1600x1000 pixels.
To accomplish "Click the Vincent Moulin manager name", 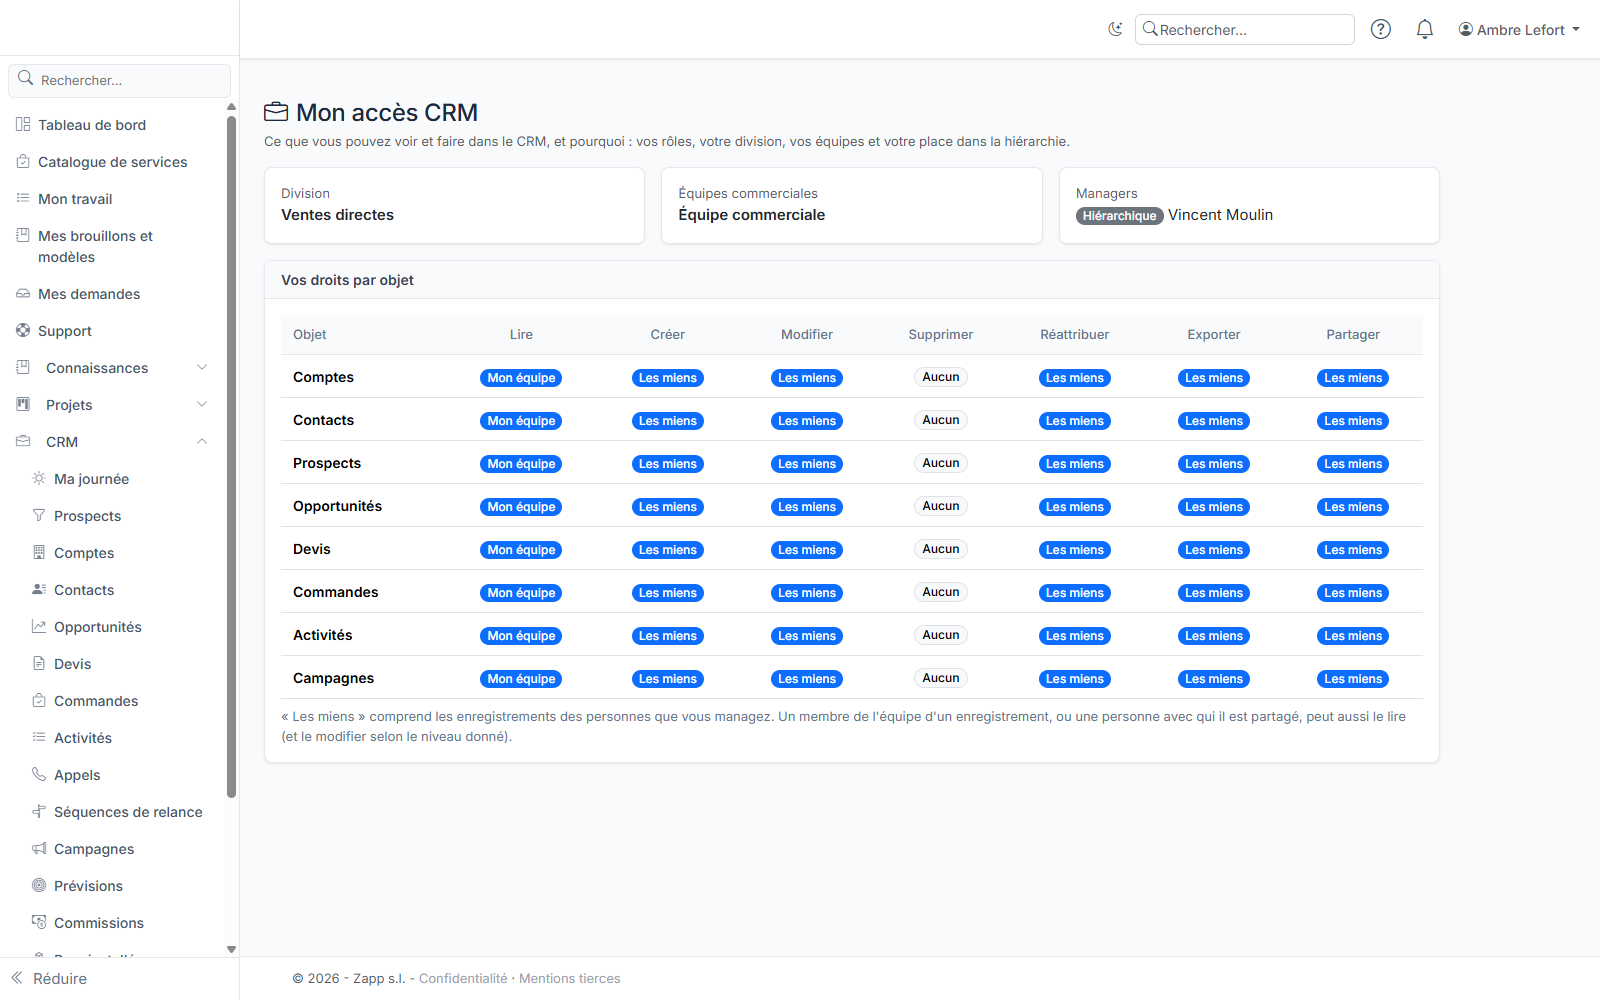I will [1220, 215].
